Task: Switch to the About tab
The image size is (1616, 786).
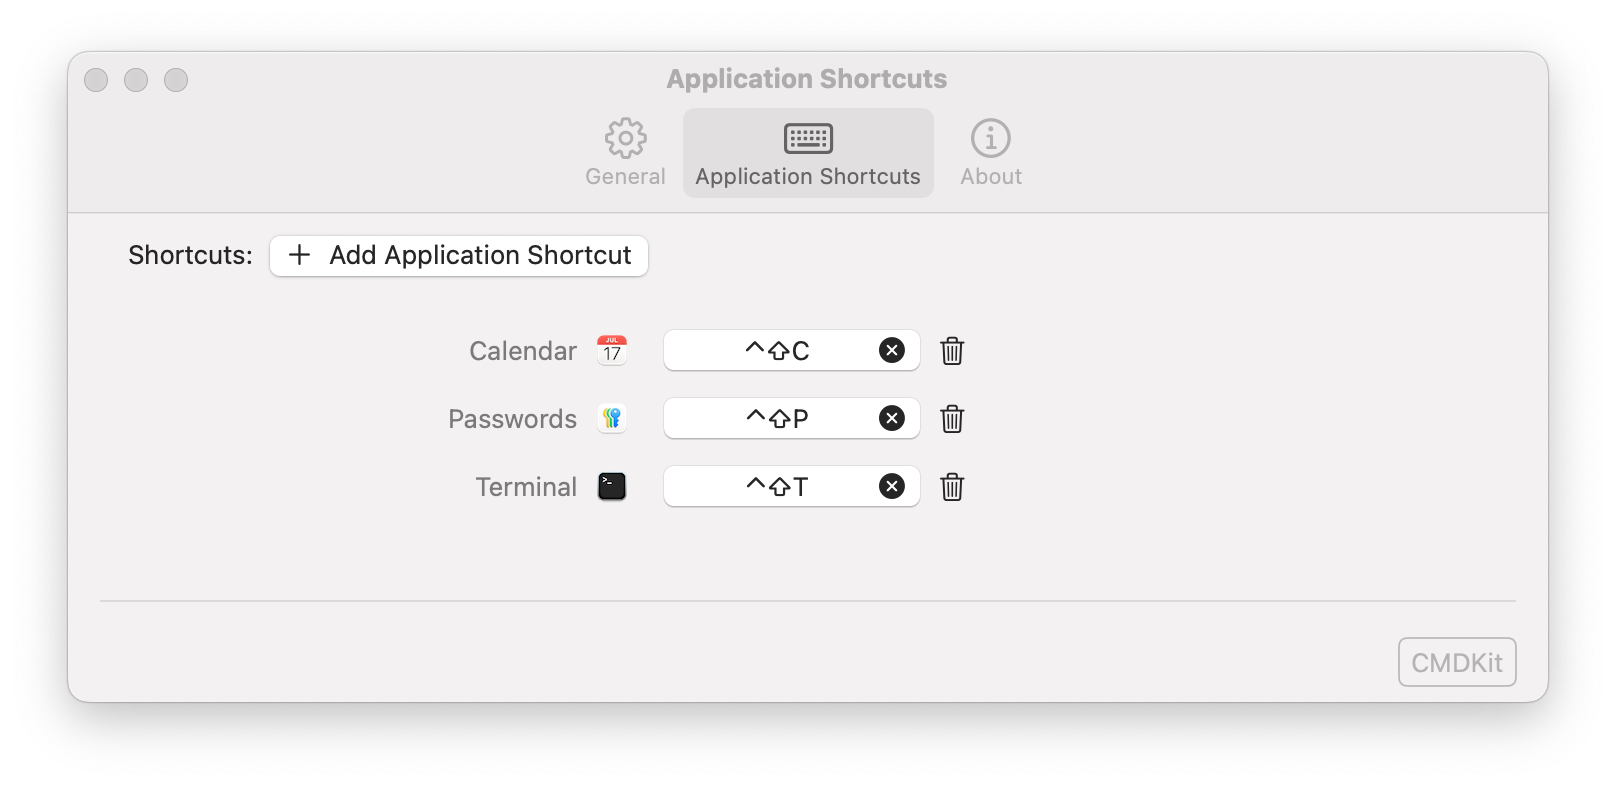Action: (991, 153)
